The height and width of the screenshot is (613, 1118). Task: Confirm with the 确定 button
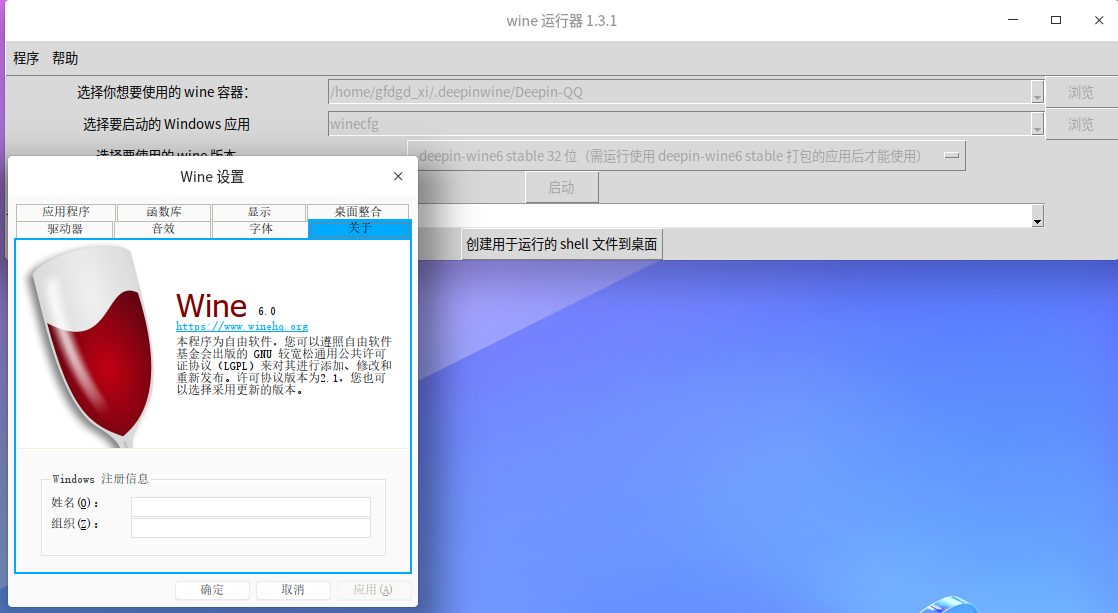[x=212, y=590]
